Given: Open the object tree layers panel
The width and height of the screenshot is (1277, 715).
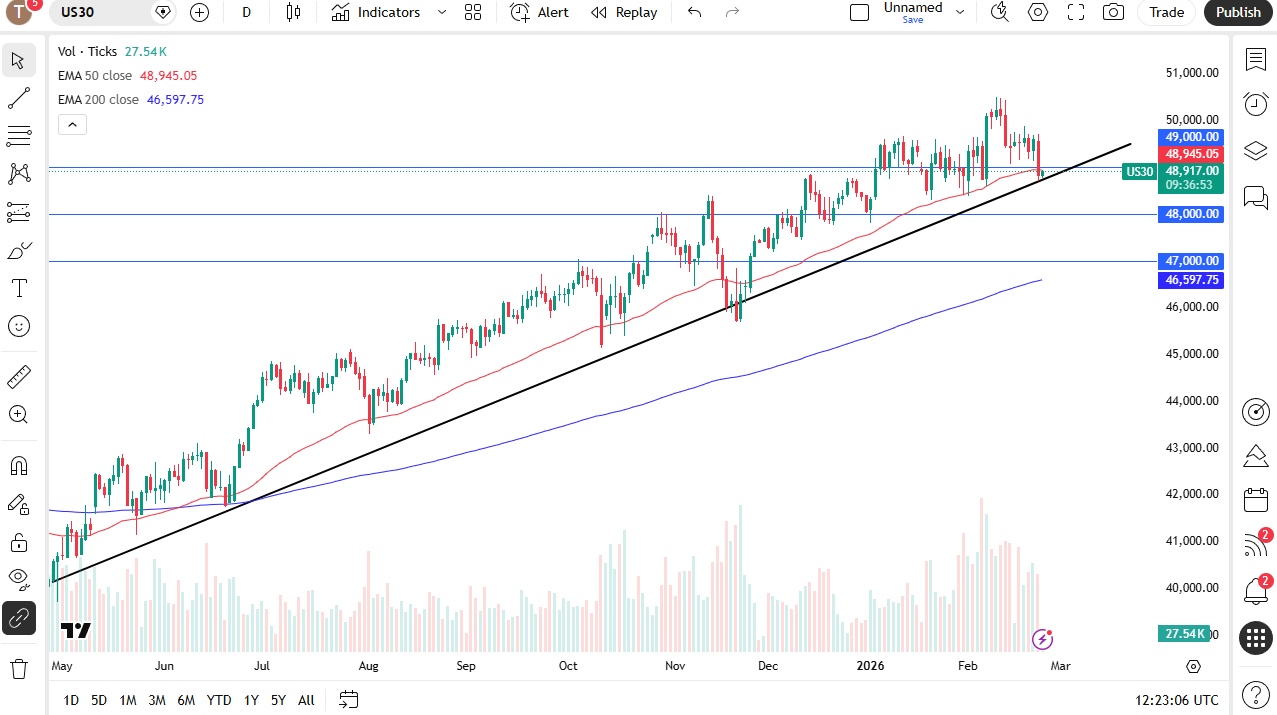Looking at the screenshot, I should pyautogui.click(x=1256, y=150).
